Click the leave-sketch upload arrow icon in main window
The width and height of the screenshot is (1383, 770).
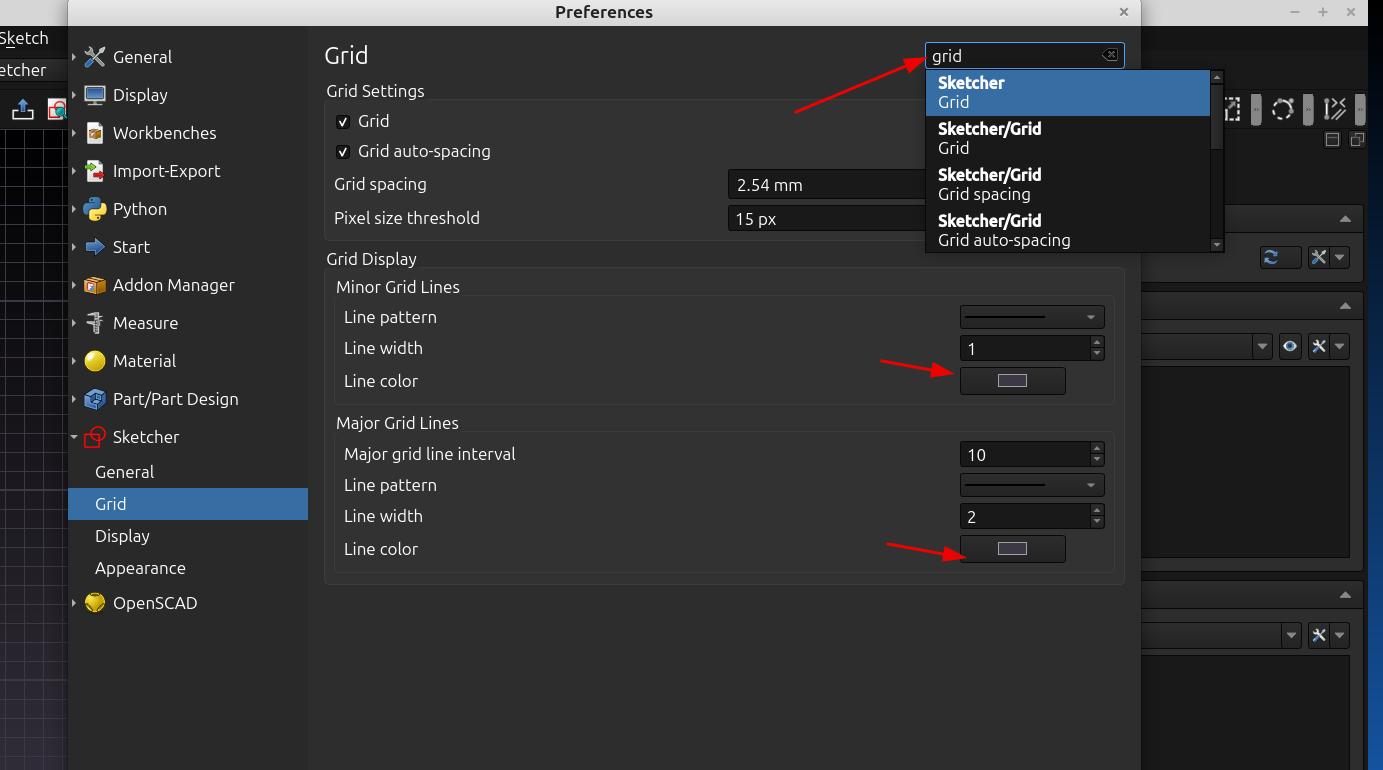click(x=23, y=109)
